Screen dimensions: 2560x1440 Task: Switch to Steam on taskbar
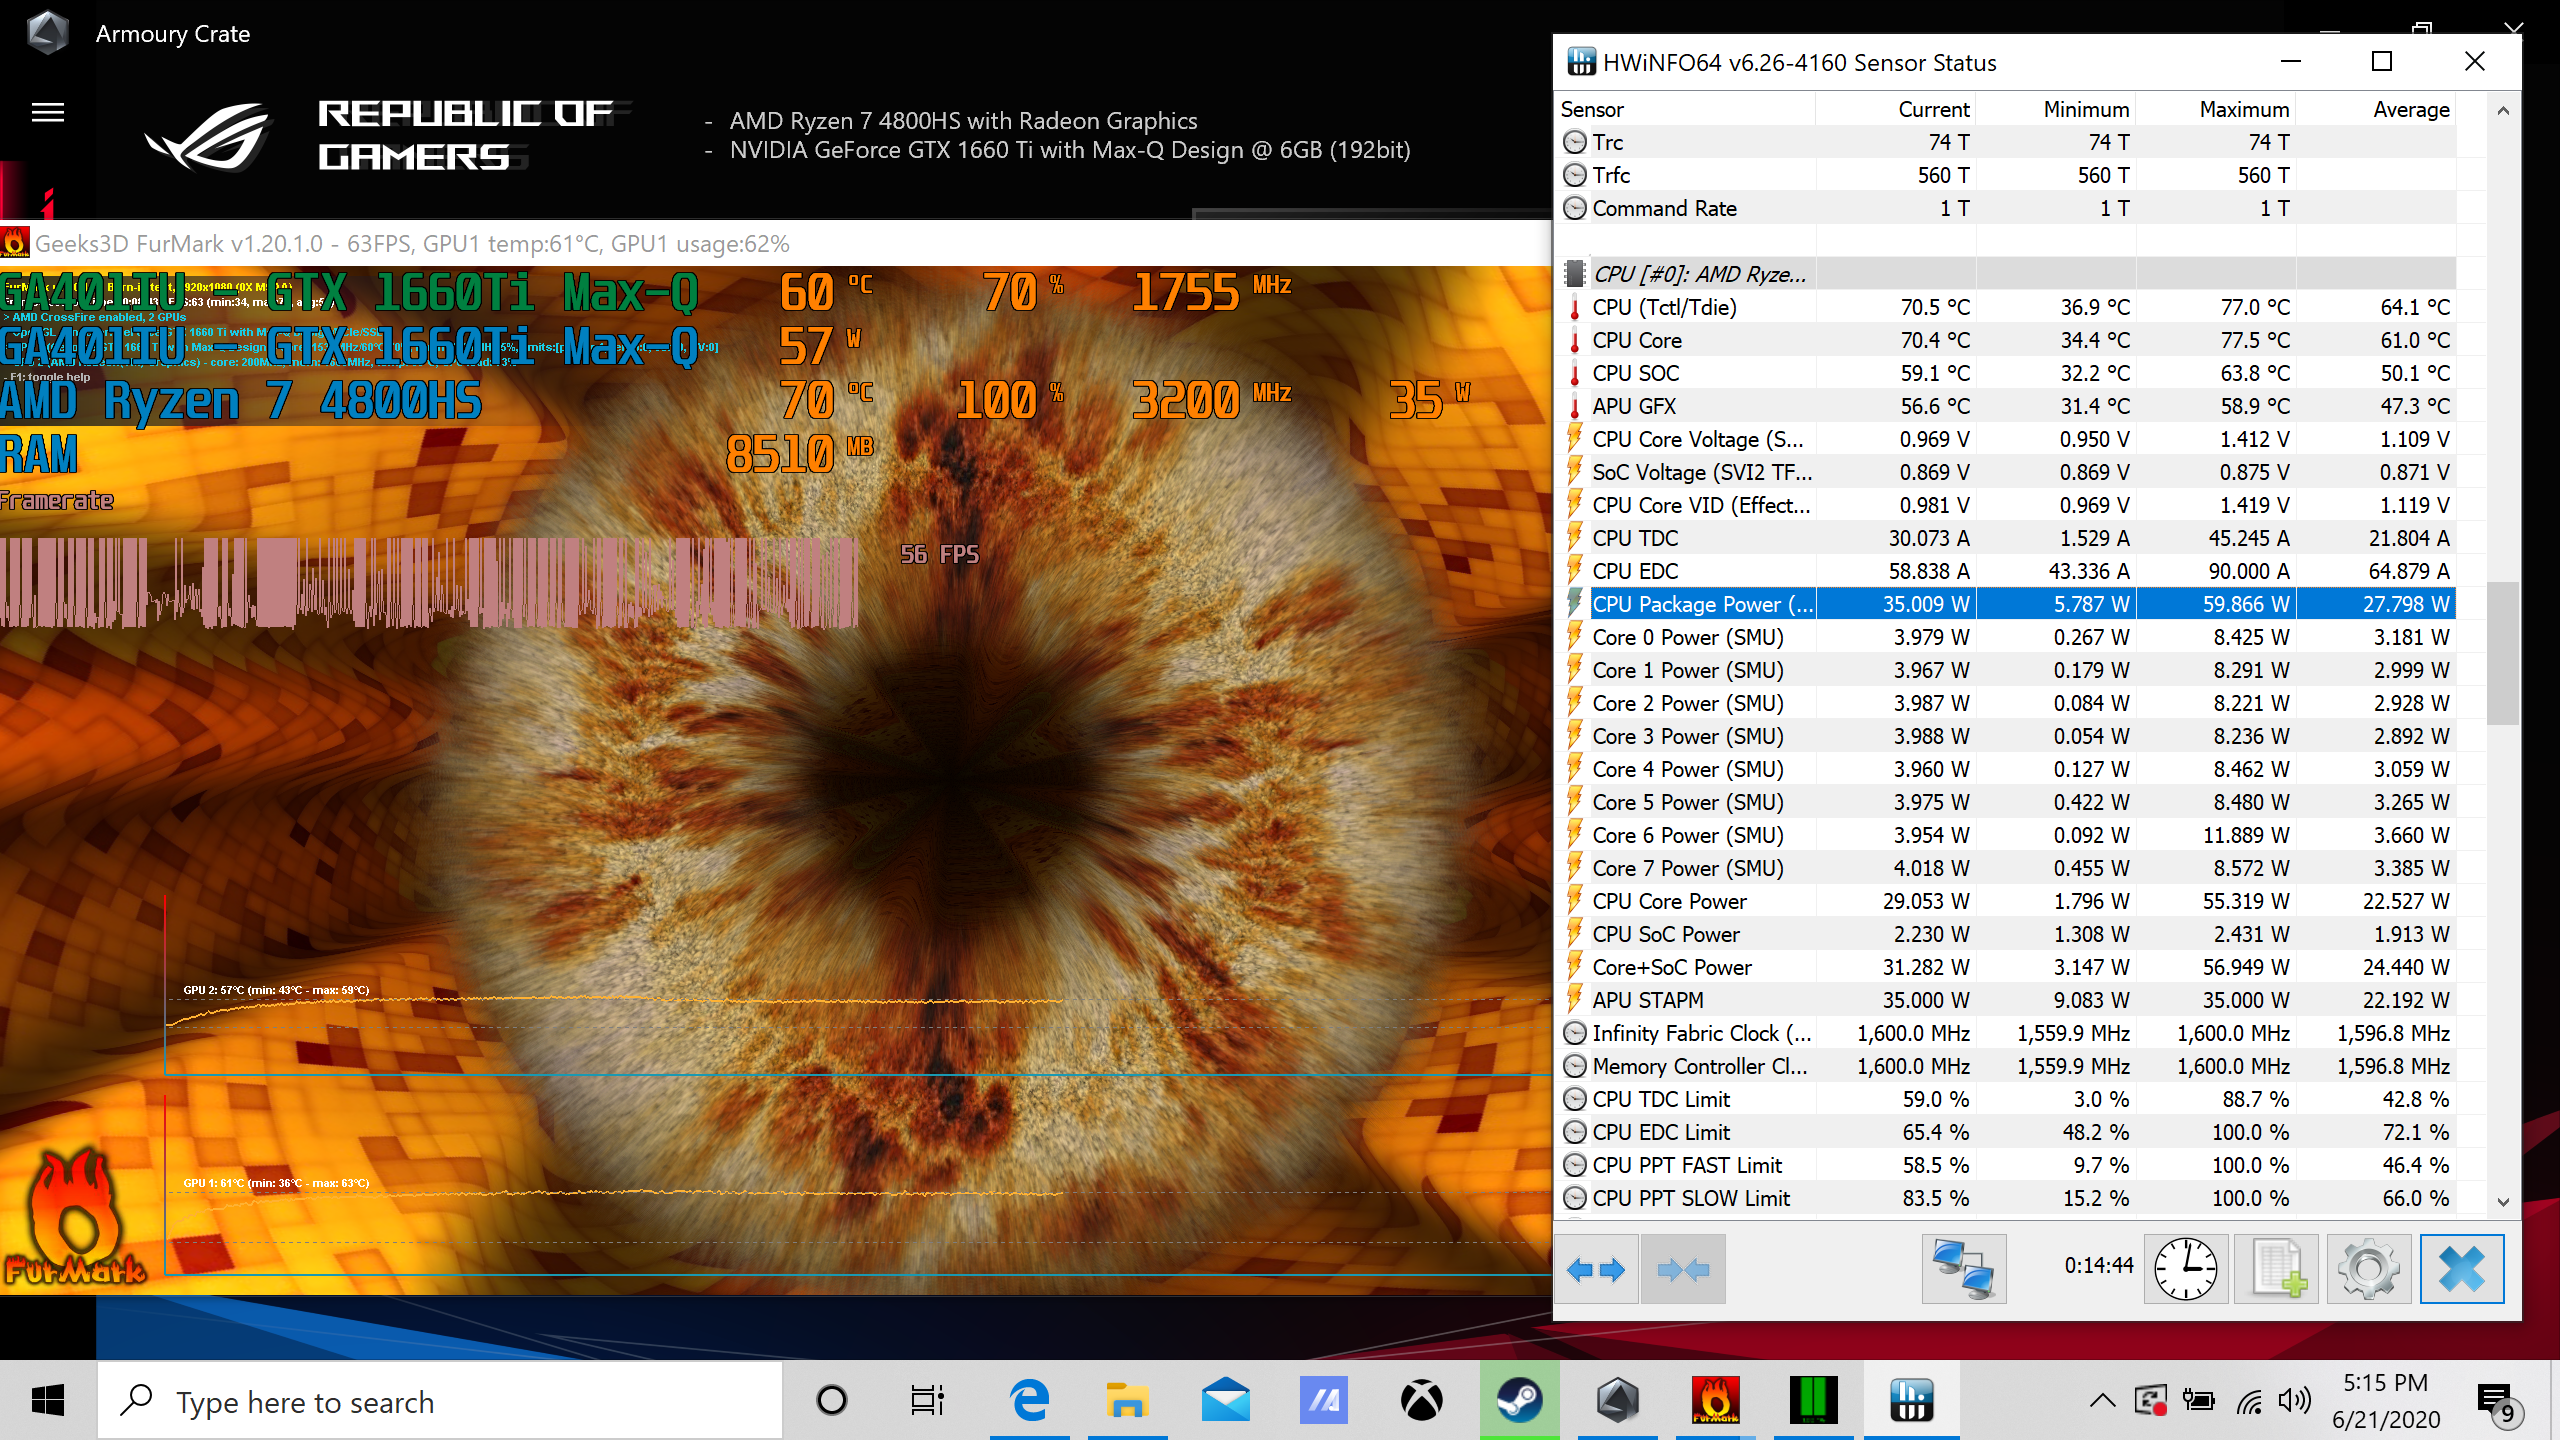coord(1519,1400)
